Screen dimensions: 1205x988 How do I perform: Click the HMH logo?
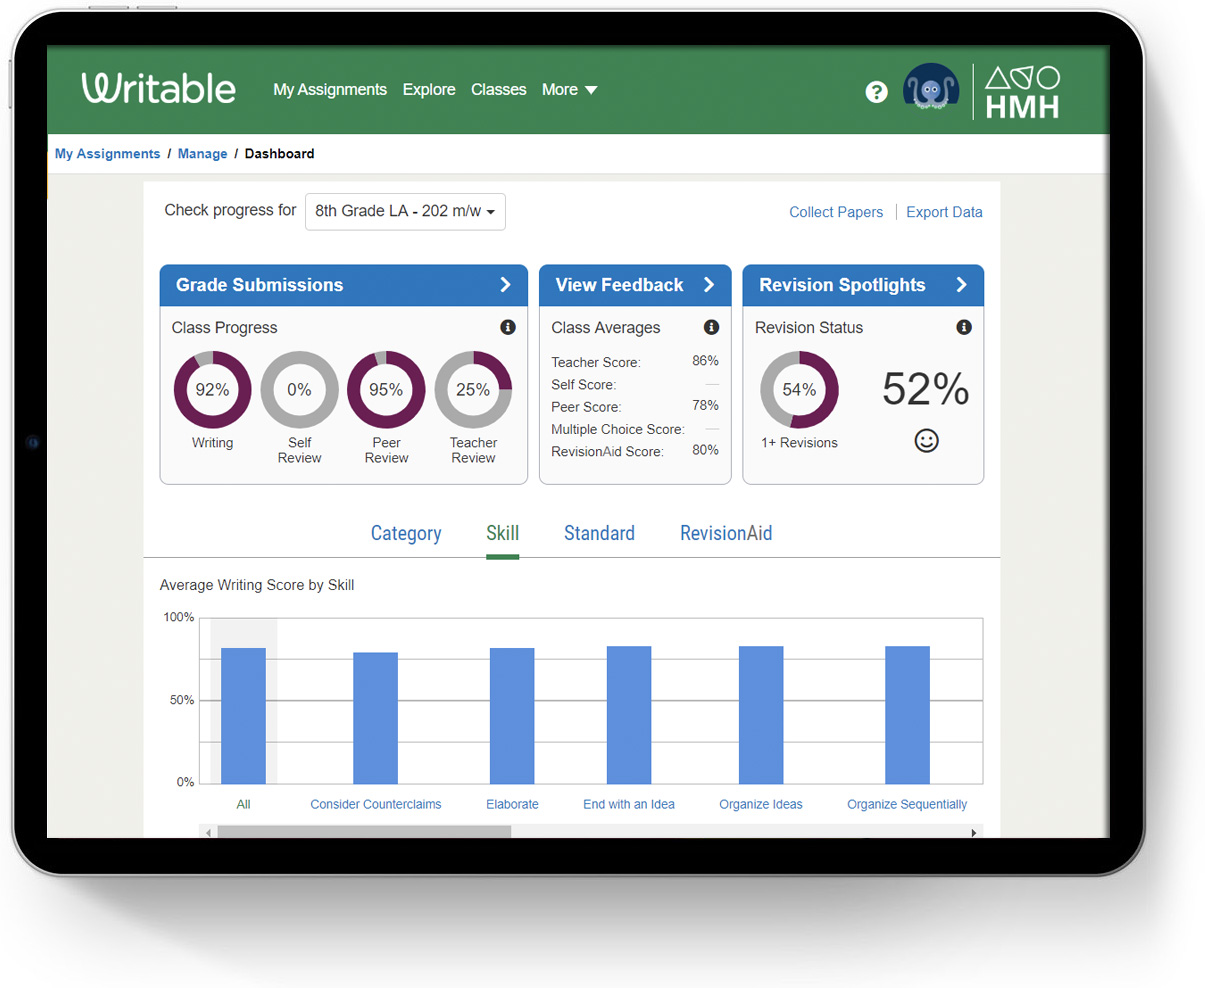click(1022, 92)
